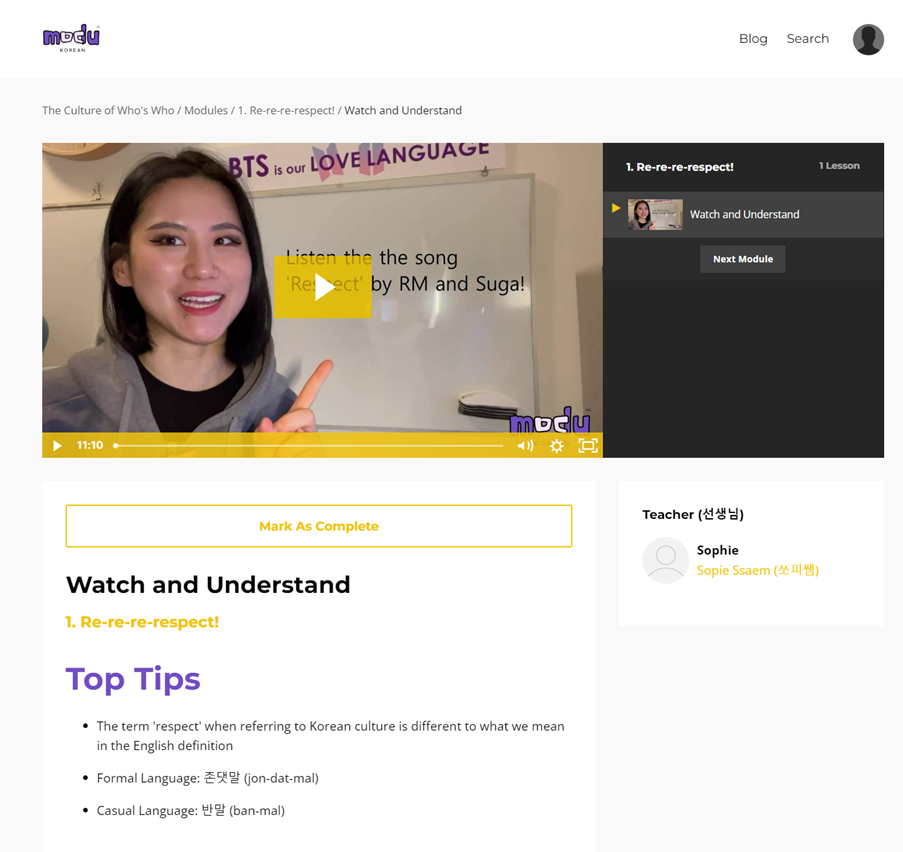Viewport: 903px width, 852px height.
Task: Click the Modu Korean logo
Action: click(71, 39)
